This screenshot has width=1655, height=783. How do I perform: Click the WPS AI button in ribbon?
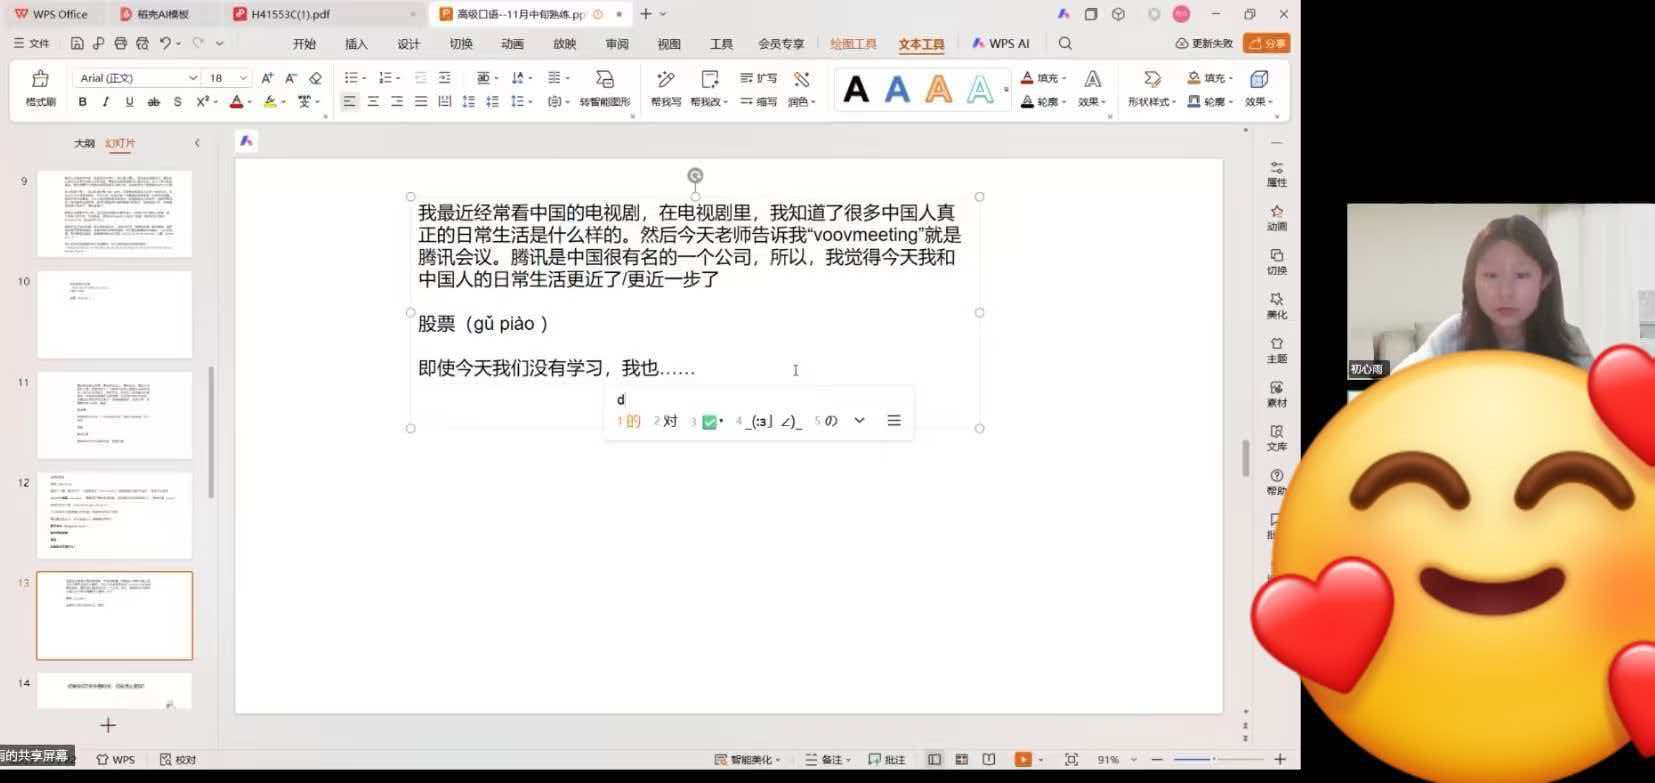(x=1001, y=43)
